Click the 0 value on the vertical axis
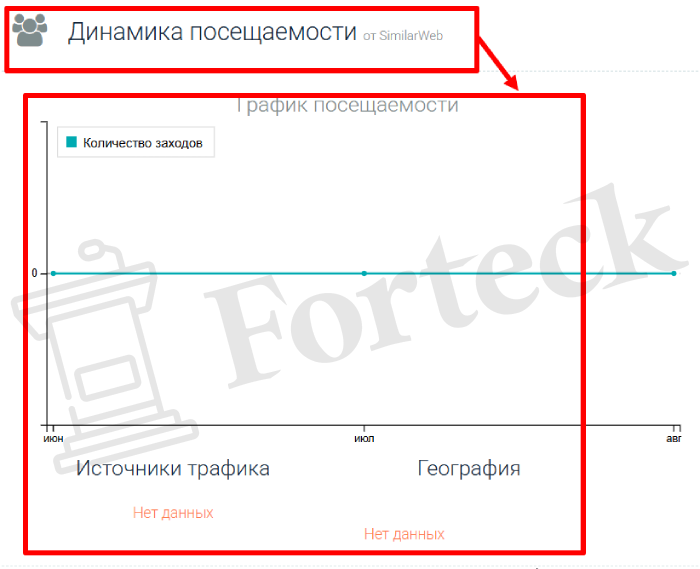Image resolution: width=700 pixels, height=569 pixels. tap(34, 273)
